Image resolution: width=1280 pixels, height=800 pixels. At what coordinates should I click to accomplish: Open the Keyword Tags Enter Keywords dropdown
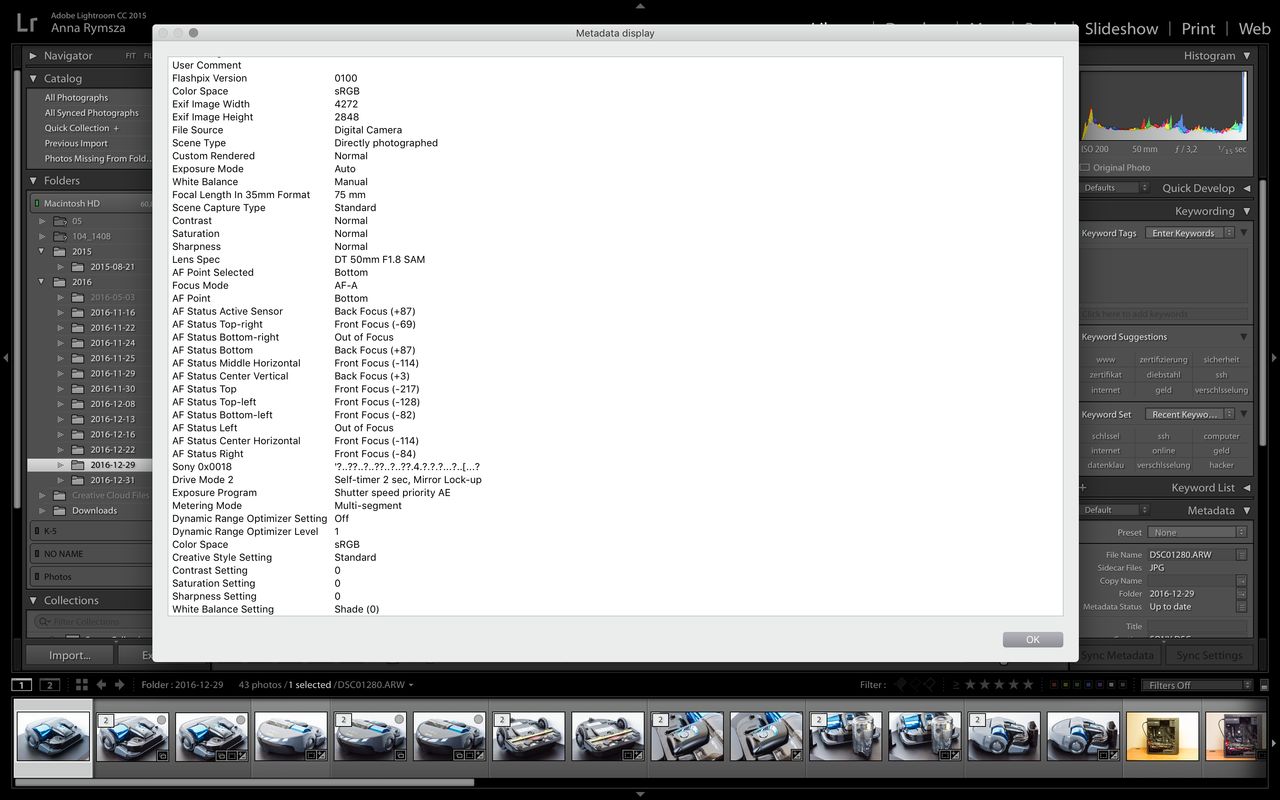coord(1189,233)
